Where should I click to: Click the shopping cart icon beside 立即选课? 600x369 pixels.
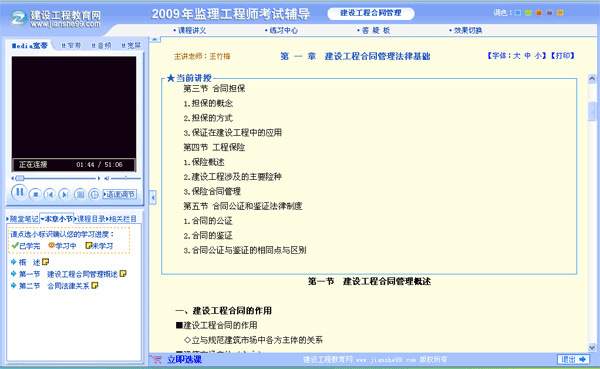[156, 359]
